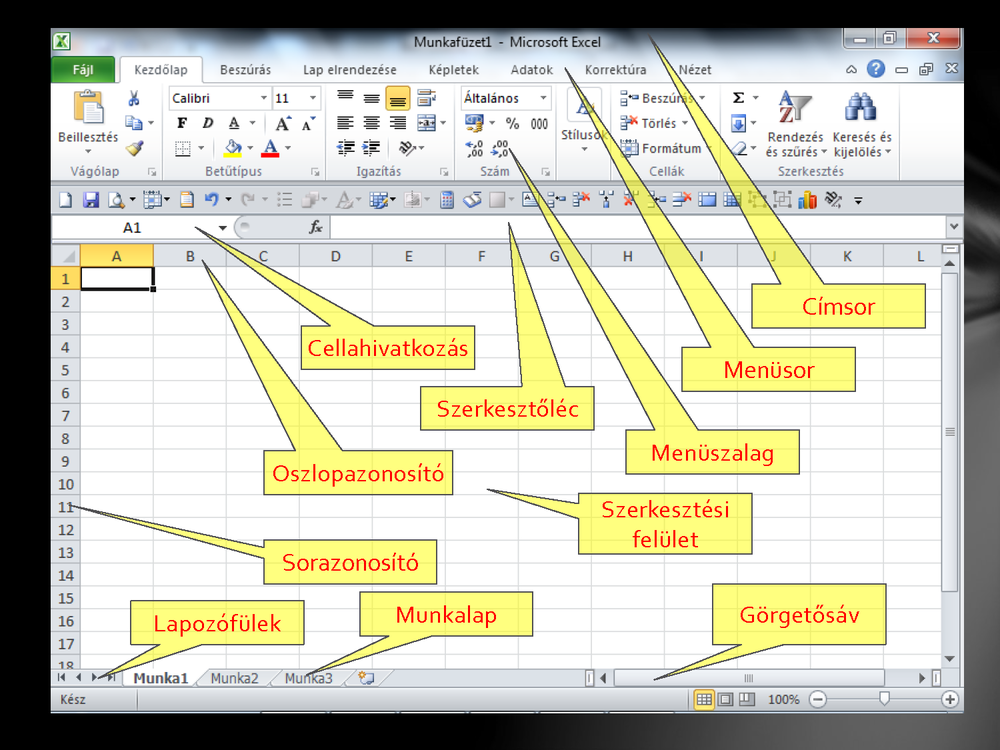Open the Képletek ribbon tab
The height and width of the screenshot is (750, 1000).
(x=453, y=70)
